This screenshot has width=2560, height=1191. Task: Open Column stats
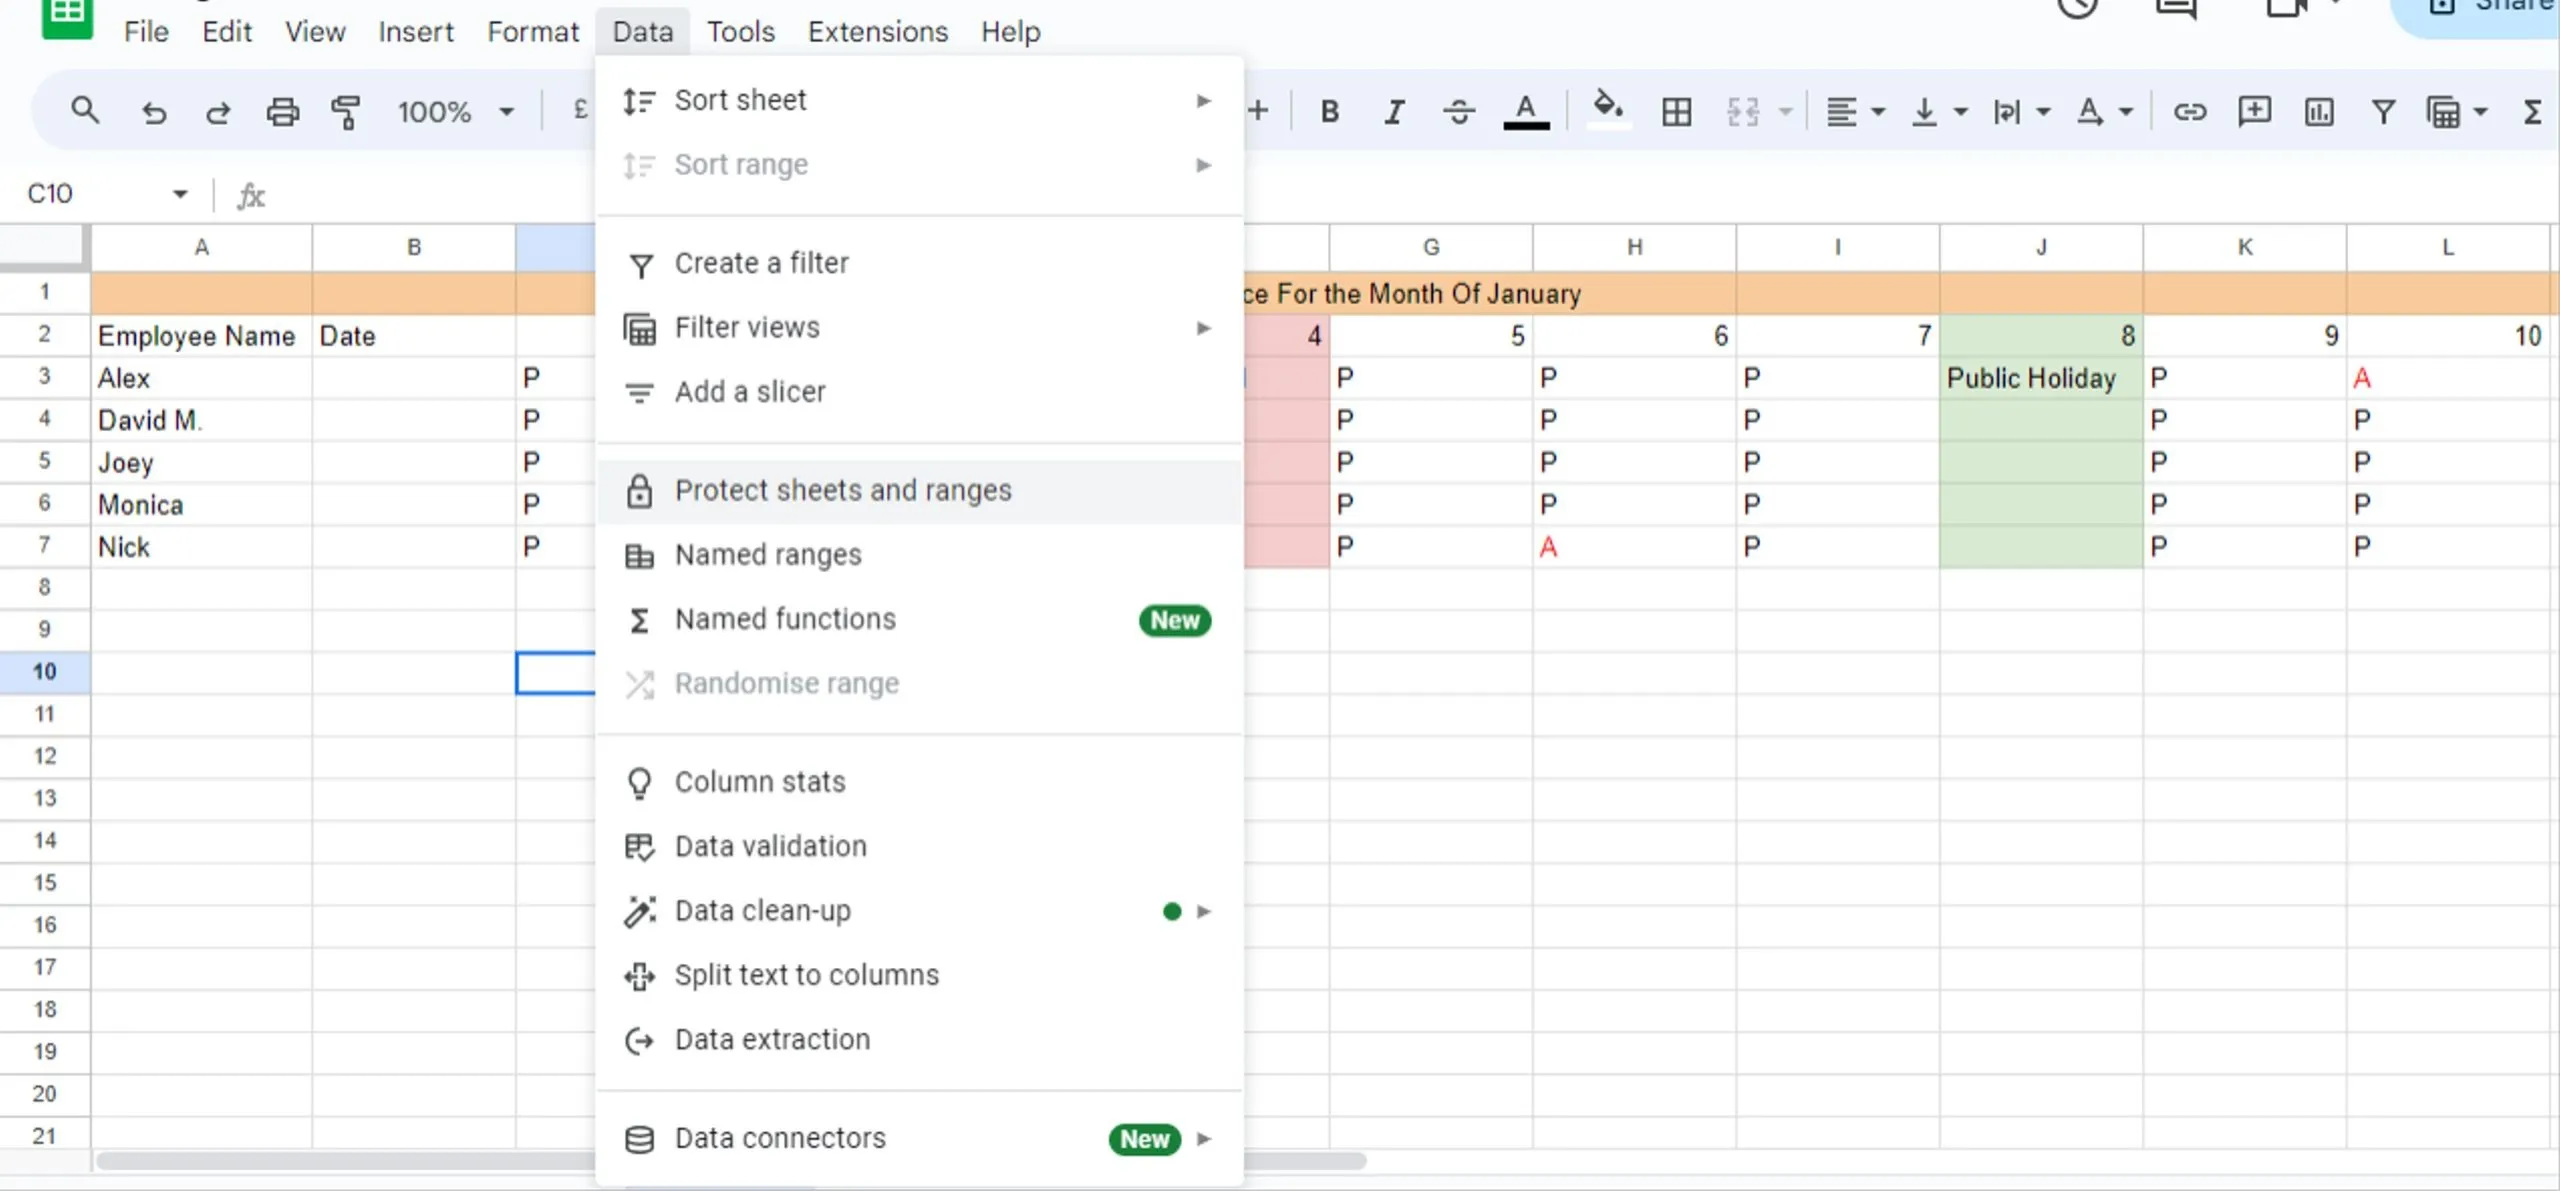919,782
